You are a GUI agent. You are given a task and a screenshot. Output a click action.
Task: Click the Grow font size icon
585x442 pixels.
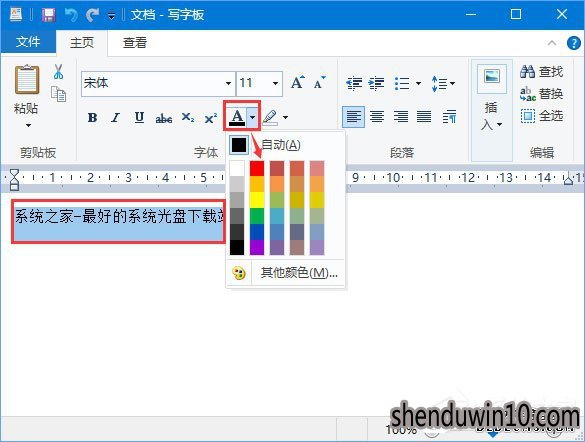click(x=297, y=82)
